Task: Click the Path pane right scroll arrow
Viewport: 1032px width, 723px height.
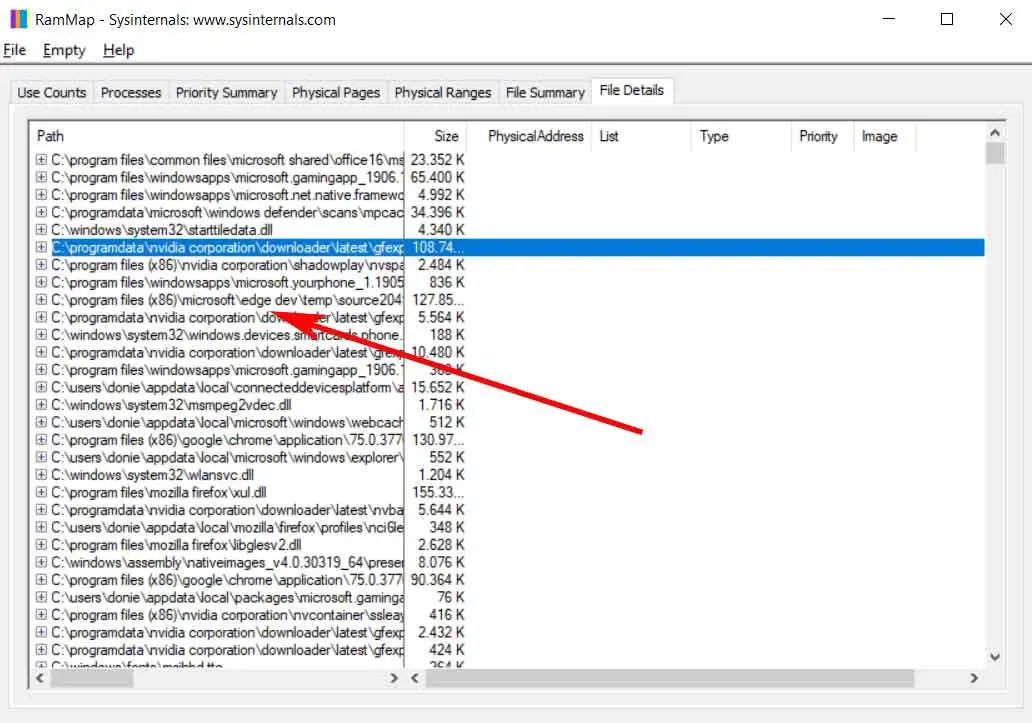Action: tap(394, 678)
